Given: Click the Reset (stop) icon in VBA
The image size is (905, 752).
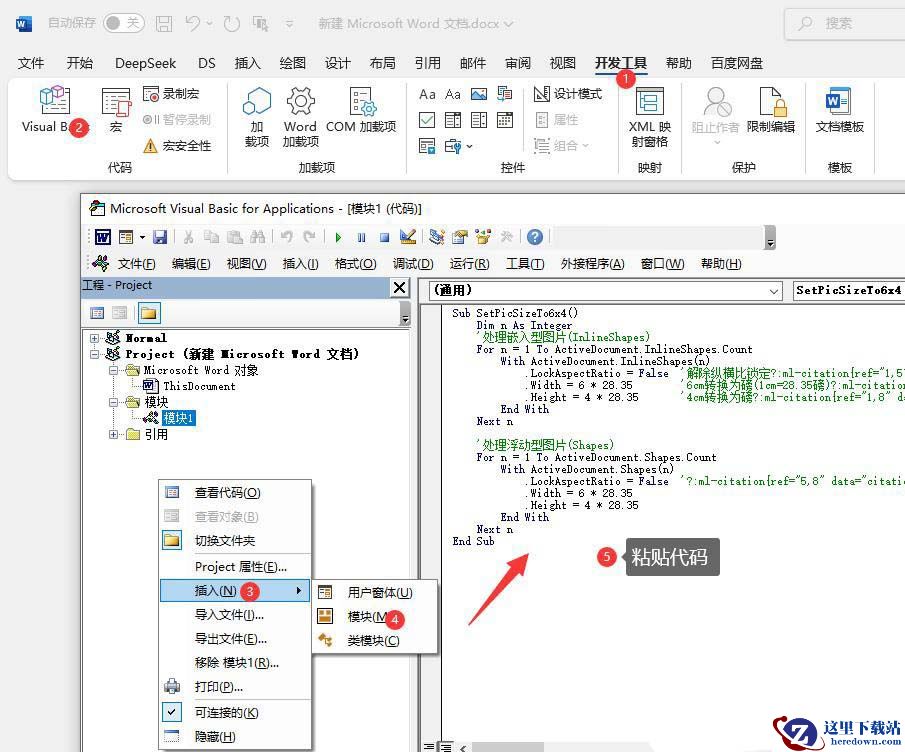Looking at the screenshot, I should (x=384, y=237).
